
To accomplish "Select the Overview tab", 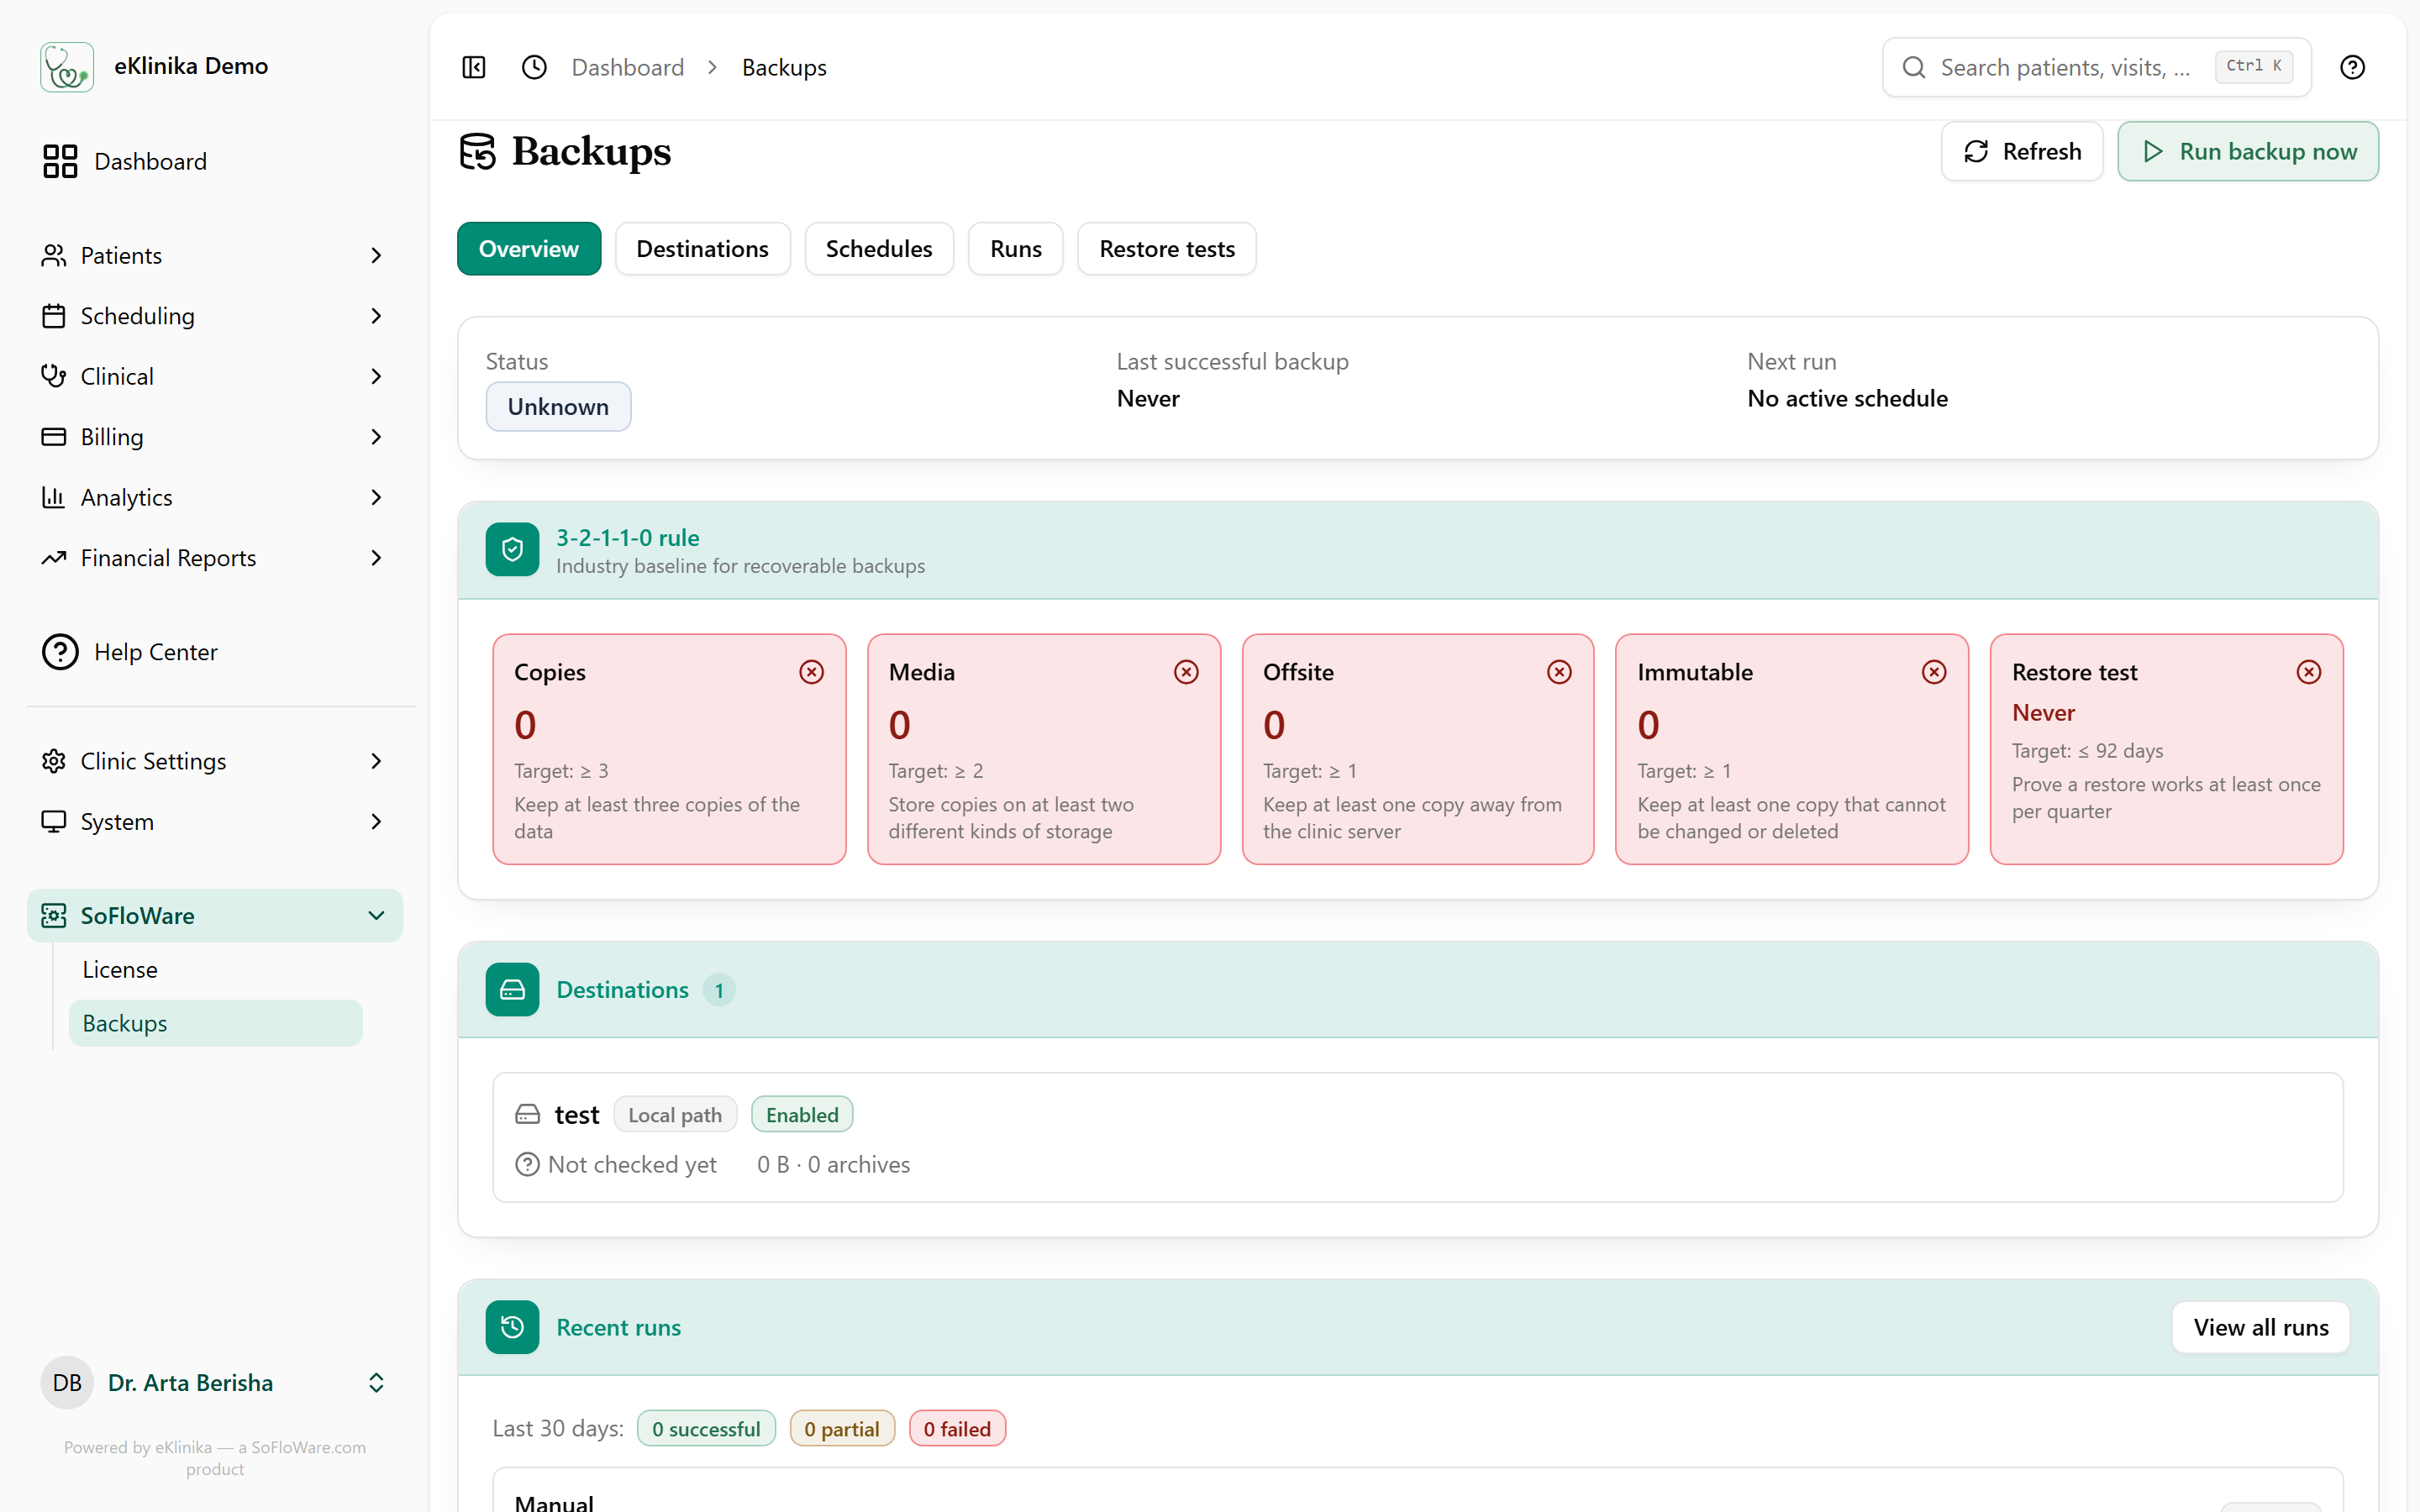I will tap(529, 249).
